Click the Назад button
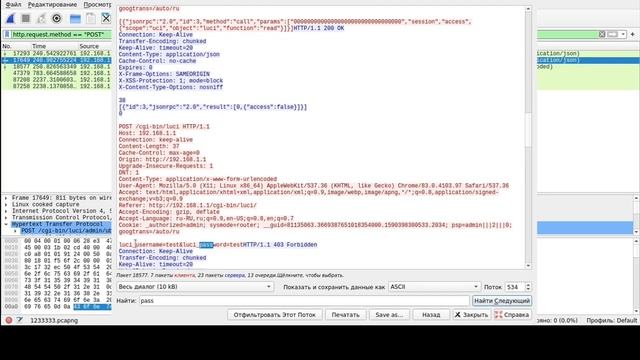Image resolution: width=640 pixels, height=360 pixels. (431, 315)
